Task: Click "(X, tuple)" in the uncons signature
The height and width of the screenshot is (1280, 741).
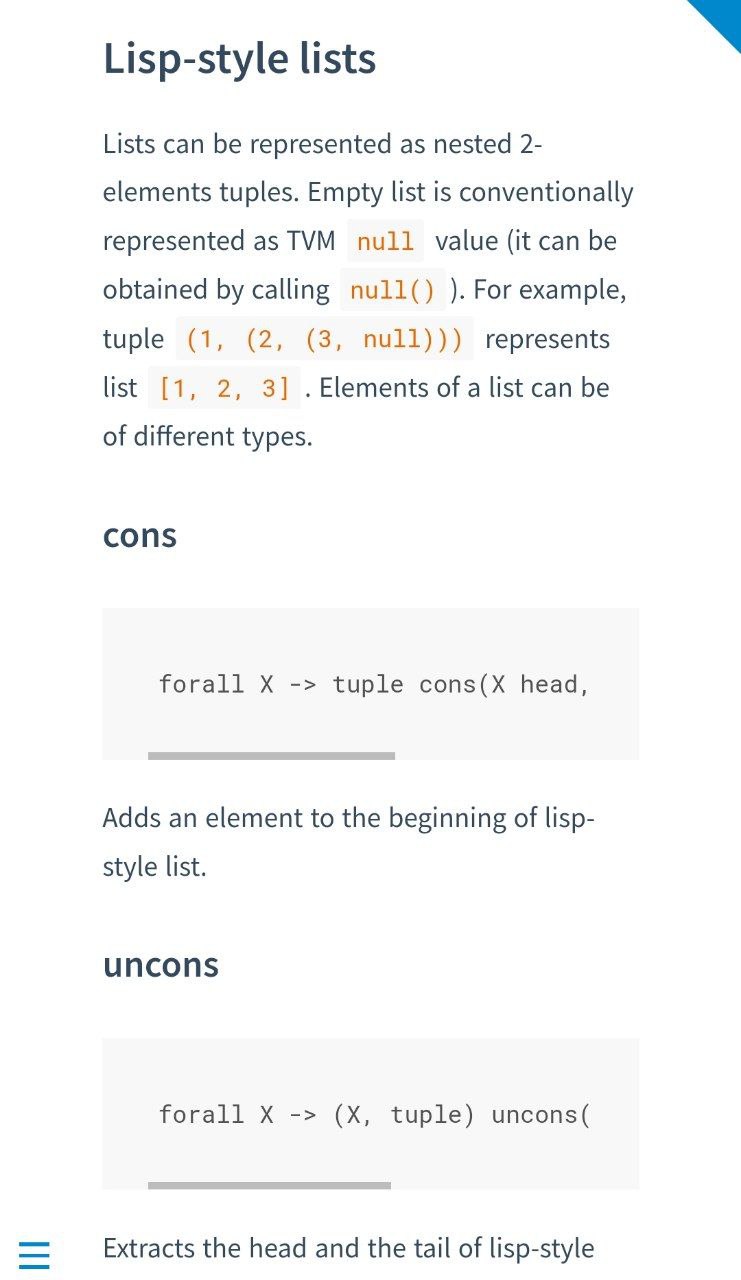Action: pos(404,1115)
